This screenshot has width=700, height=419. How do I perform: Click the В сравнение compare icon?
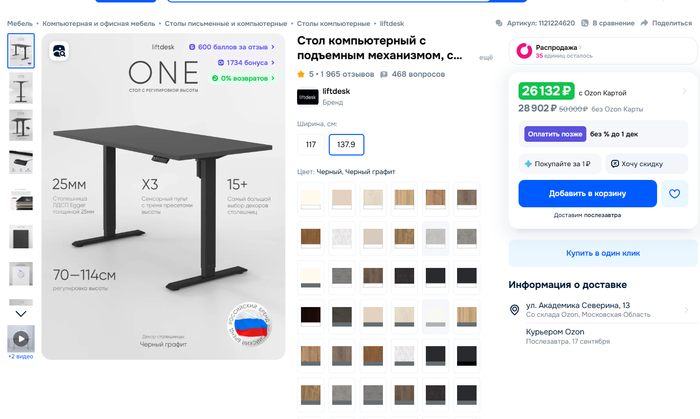point(586,22)
